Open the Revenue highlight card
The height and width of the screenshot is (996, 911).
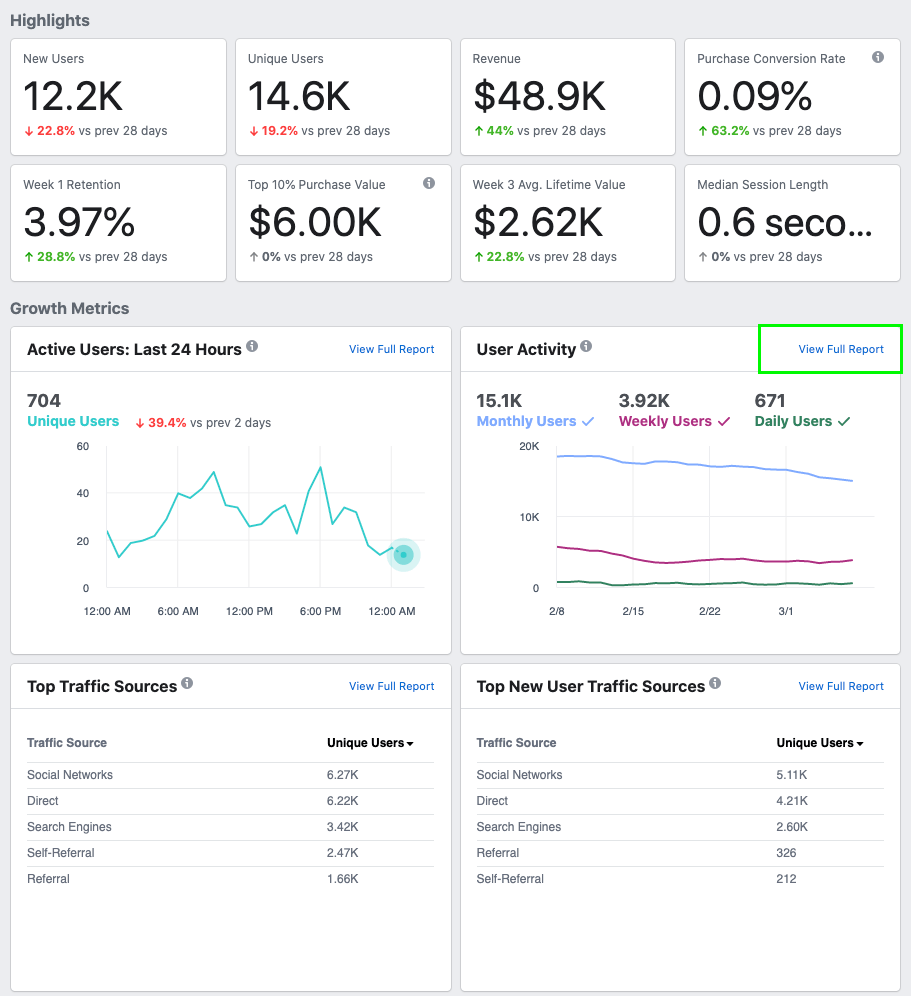(x=567, y=96)
